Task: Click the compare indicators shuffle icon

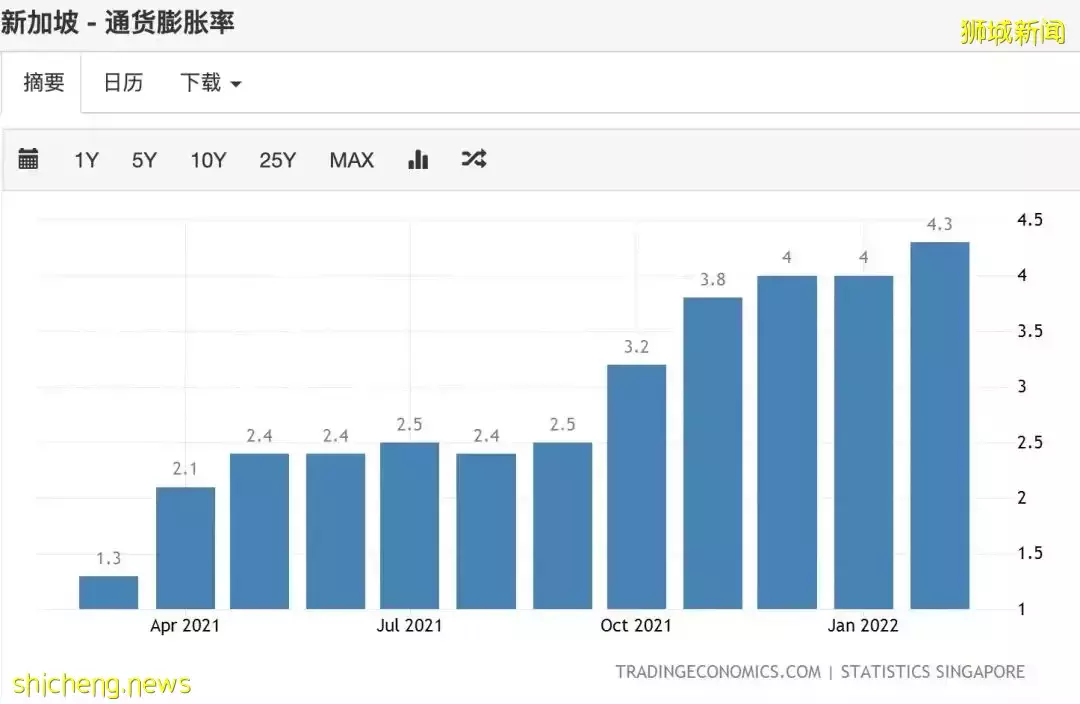Action: pos(473,158)
